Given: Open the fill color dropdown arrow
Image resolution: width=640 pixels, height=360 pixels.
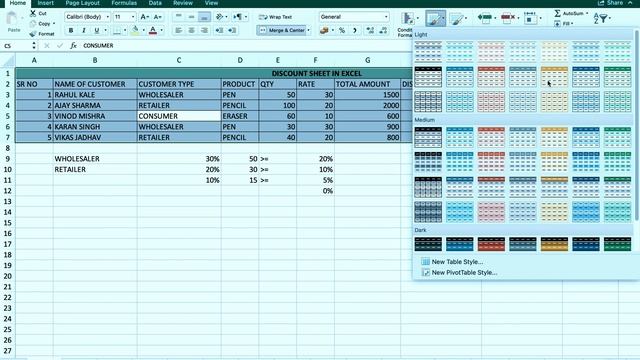Looking at the screenshot, I should (x=144, y=30).
